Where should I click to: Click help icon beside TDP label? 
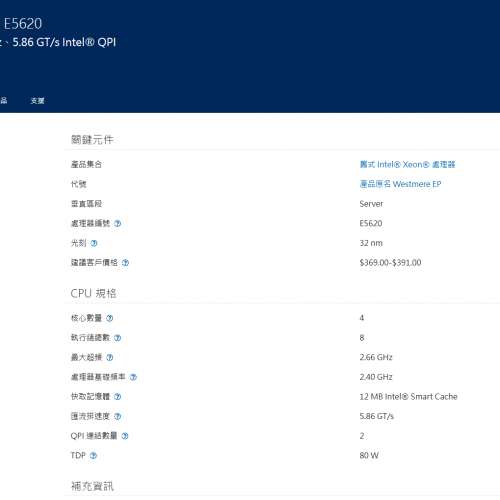click(x=94, y=456)
